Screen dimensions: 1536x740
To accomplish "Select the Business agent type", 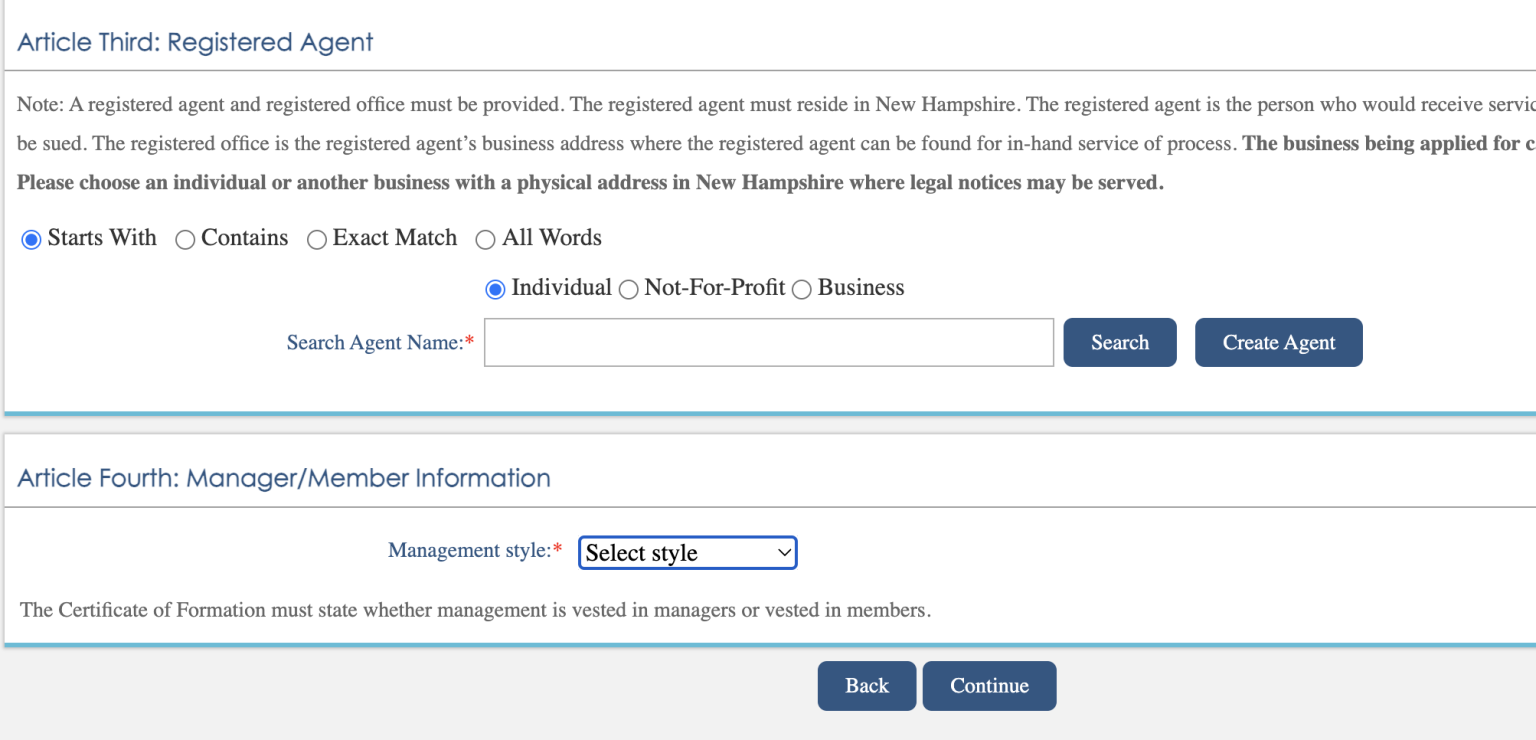I will 802,290.
